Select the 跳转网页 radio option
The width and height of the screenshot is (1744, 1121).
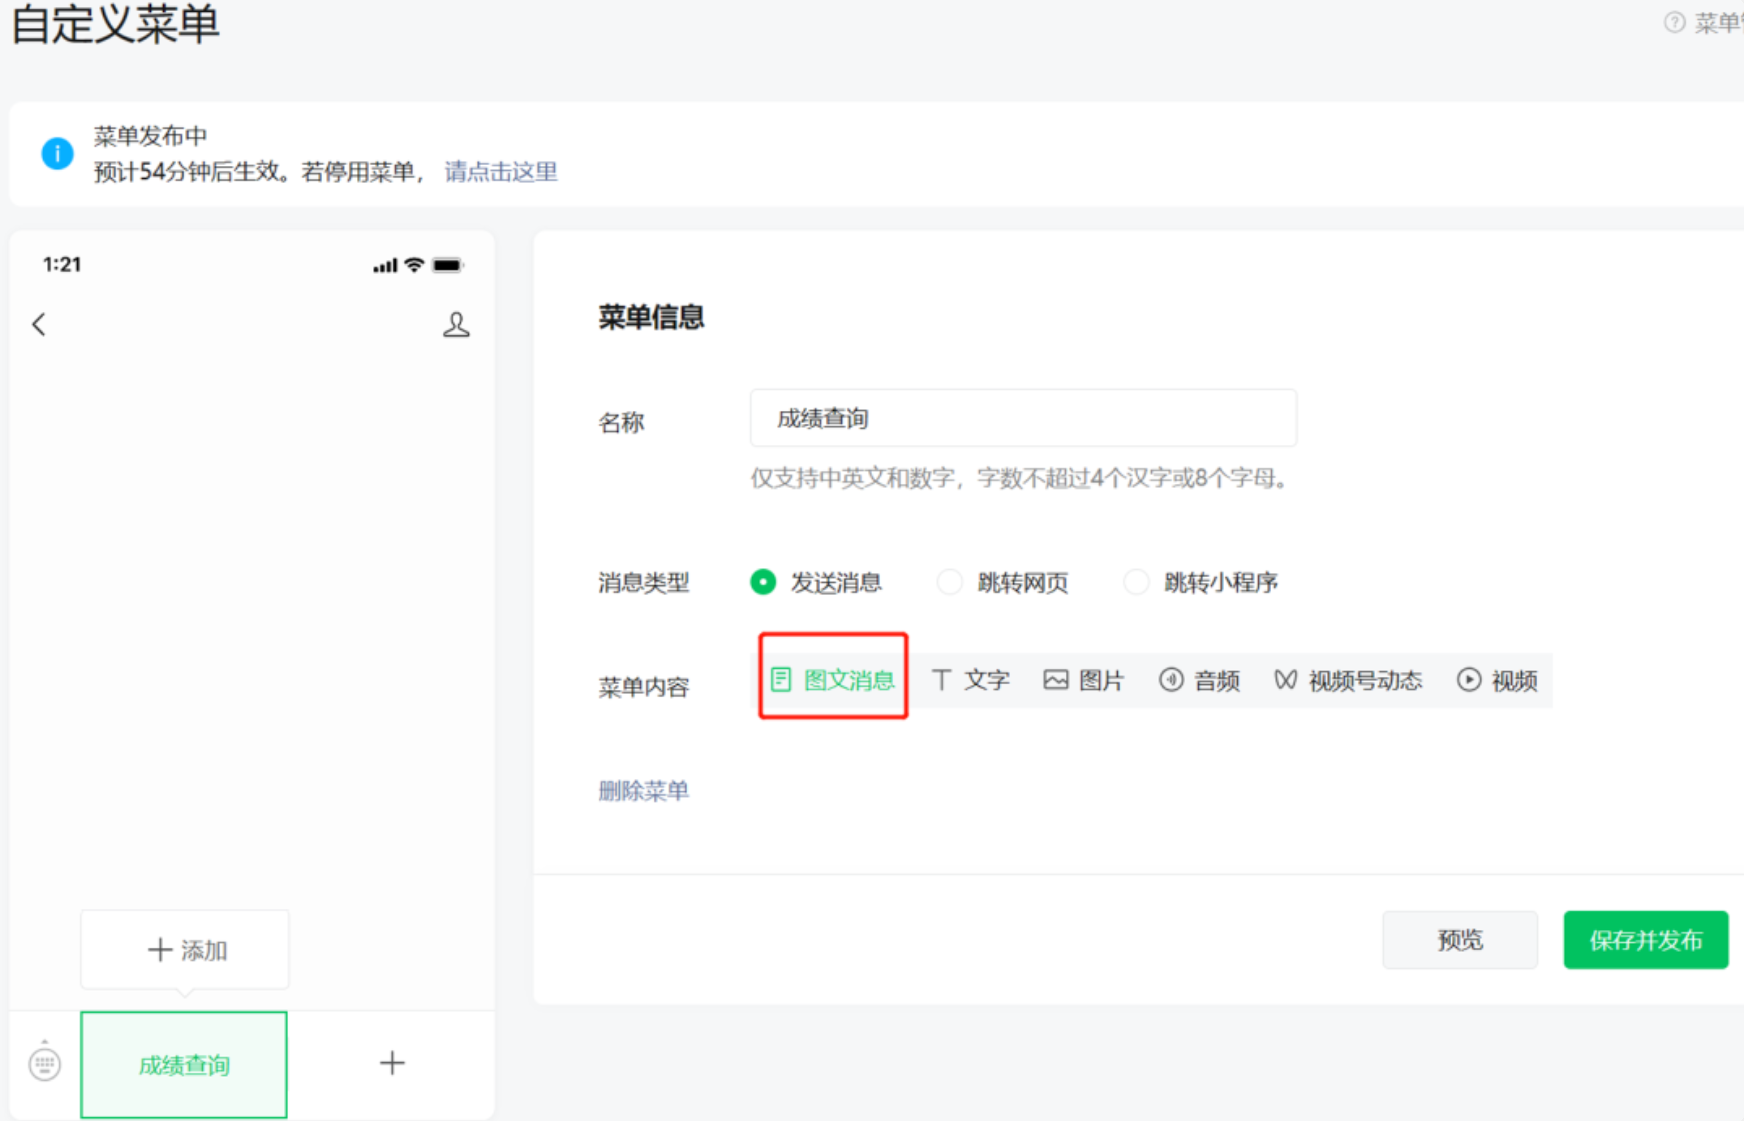pos(1003,582)
